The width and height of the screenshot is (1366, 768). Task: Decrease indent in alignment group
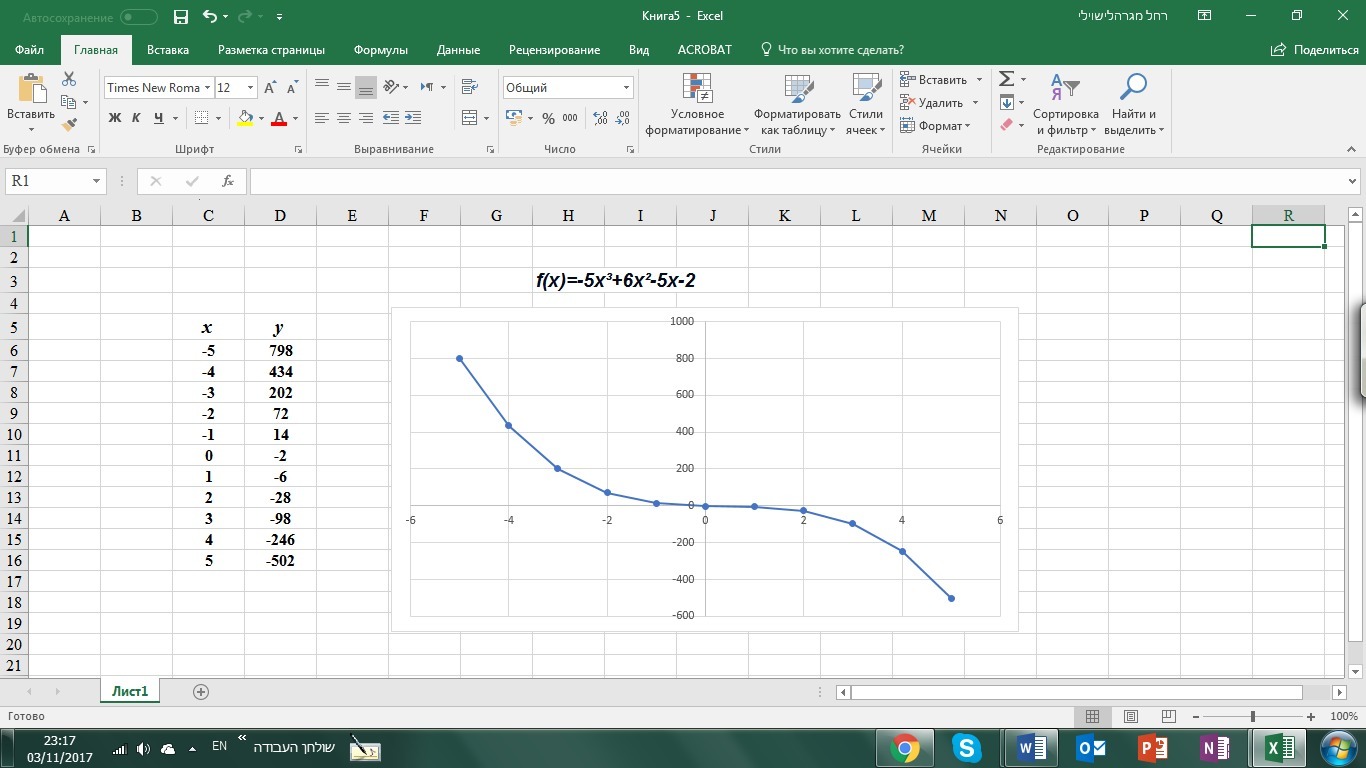click(x=391, y=118)
